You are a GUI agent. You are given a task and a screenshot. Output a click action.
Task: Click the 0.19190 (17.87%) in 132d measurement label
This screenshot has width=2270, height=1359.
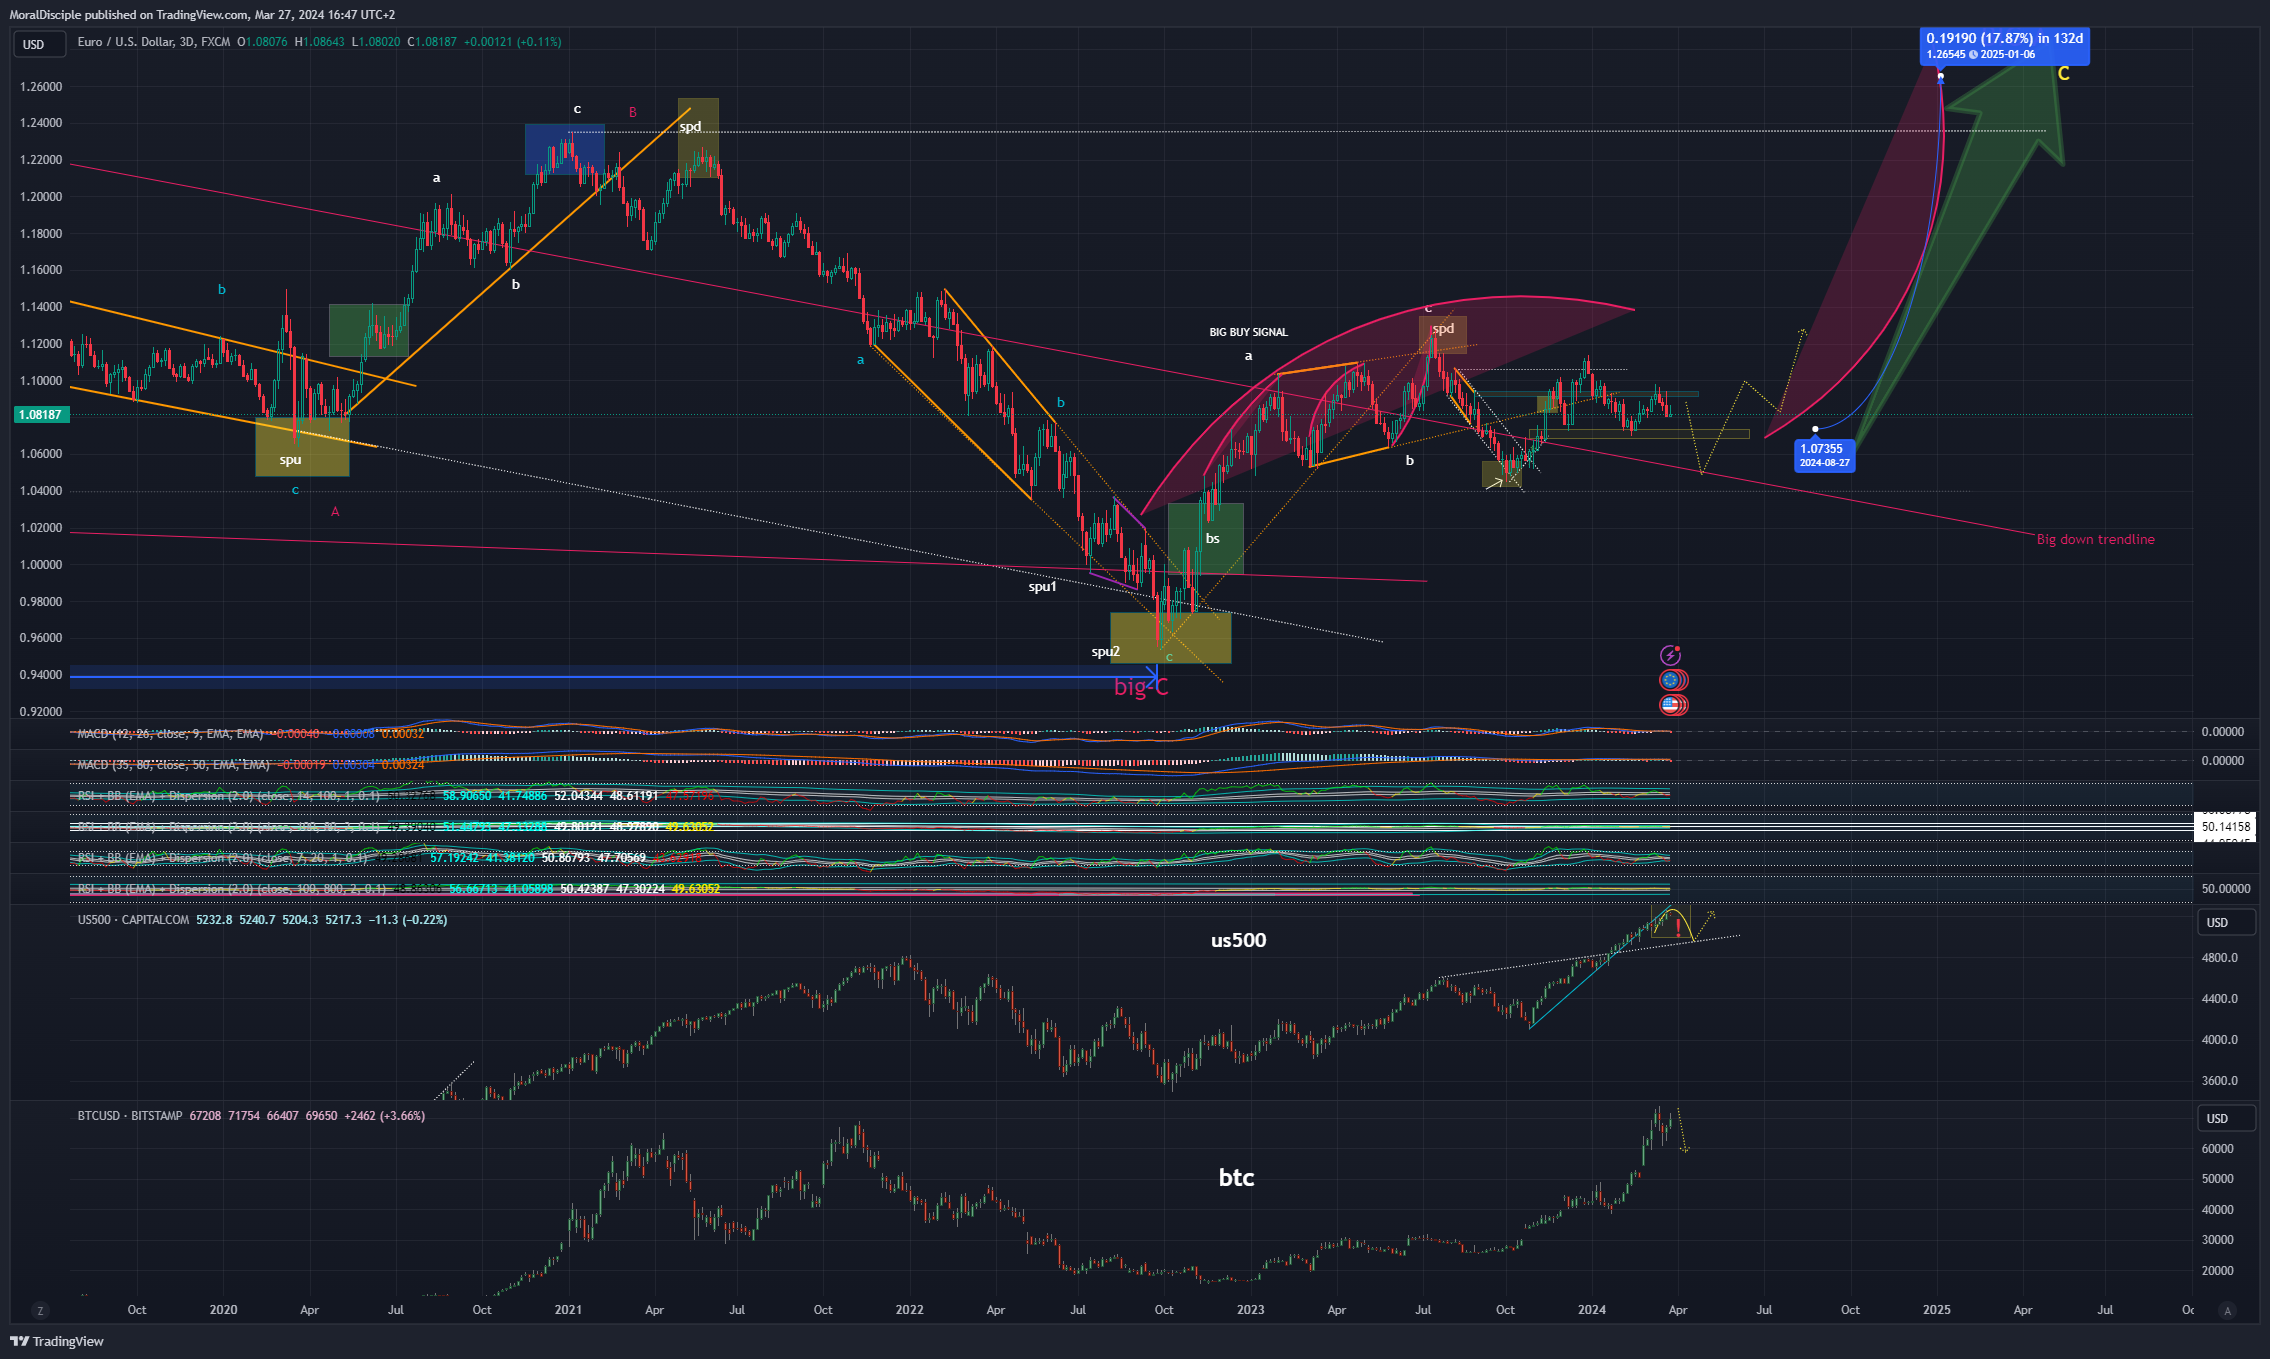[x=2004, y=46]
